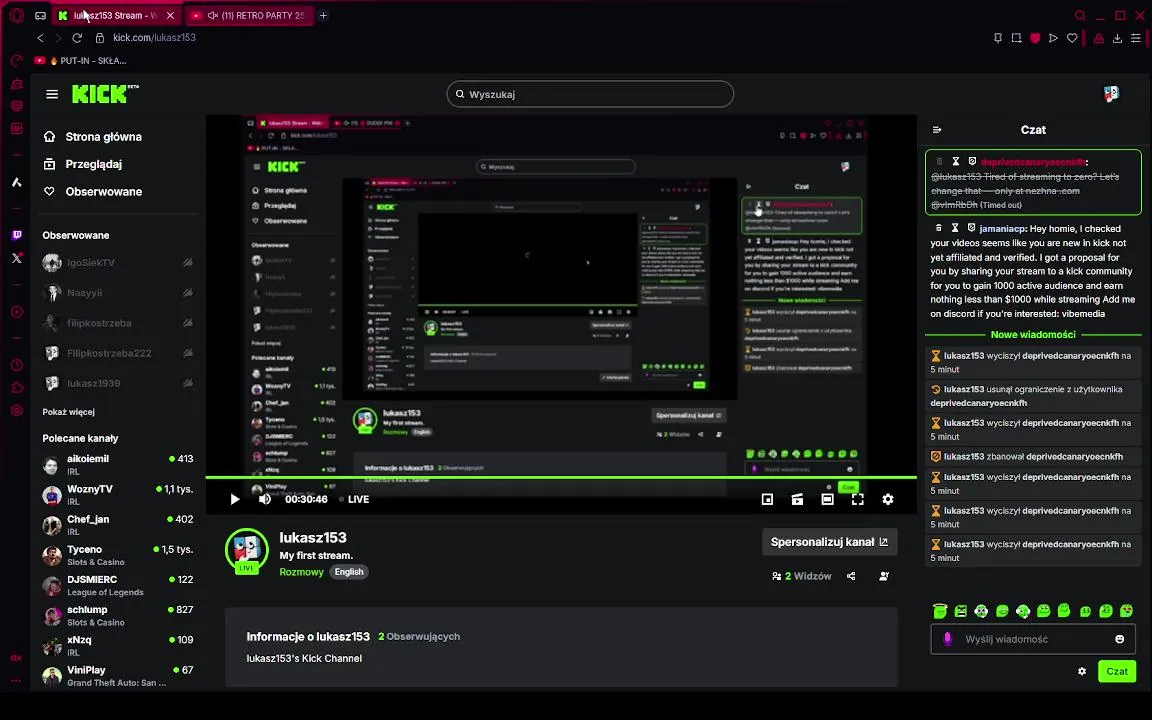
Task: Open a new browser tab
Action: click(x=323, y=15)
